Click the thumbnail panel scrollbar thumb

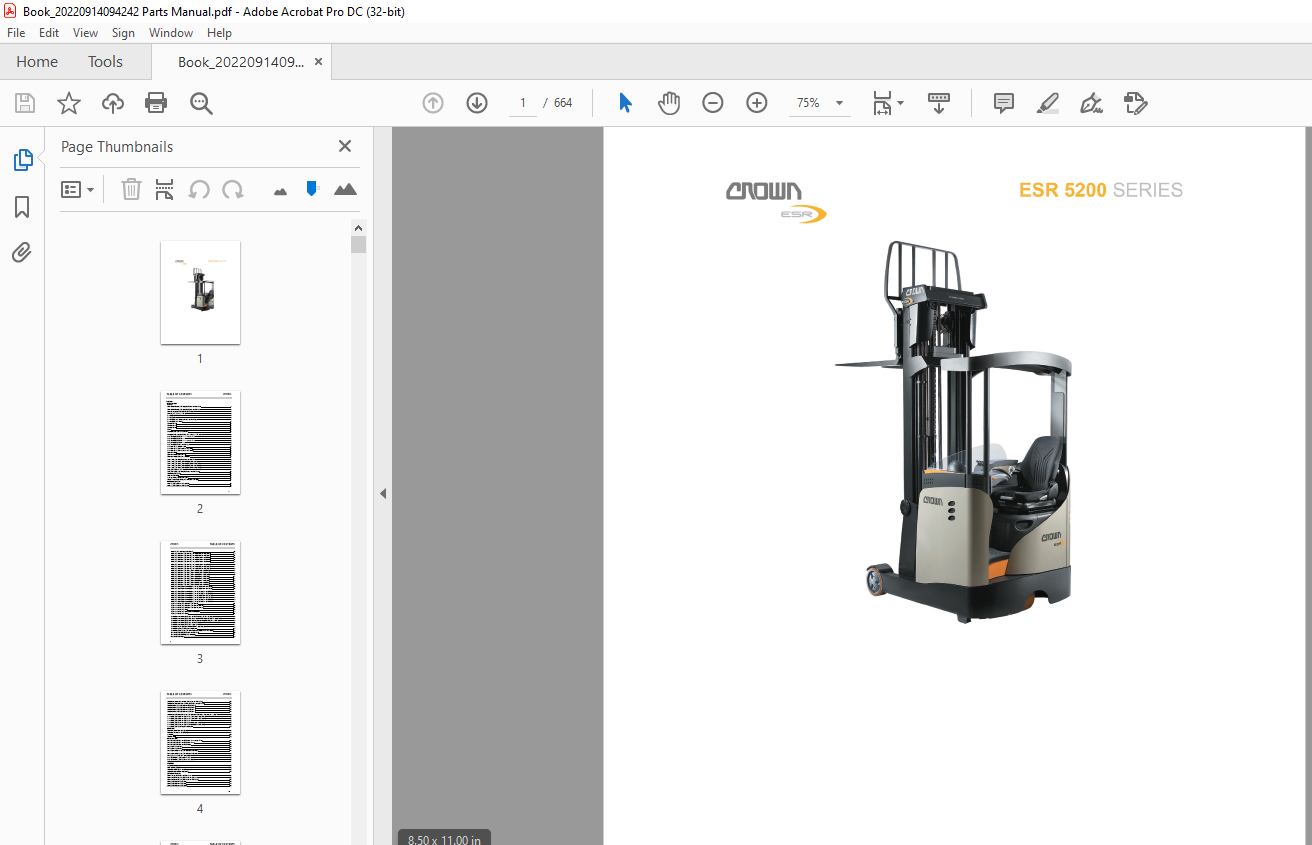pyautogui.click(x=358, y=245)
